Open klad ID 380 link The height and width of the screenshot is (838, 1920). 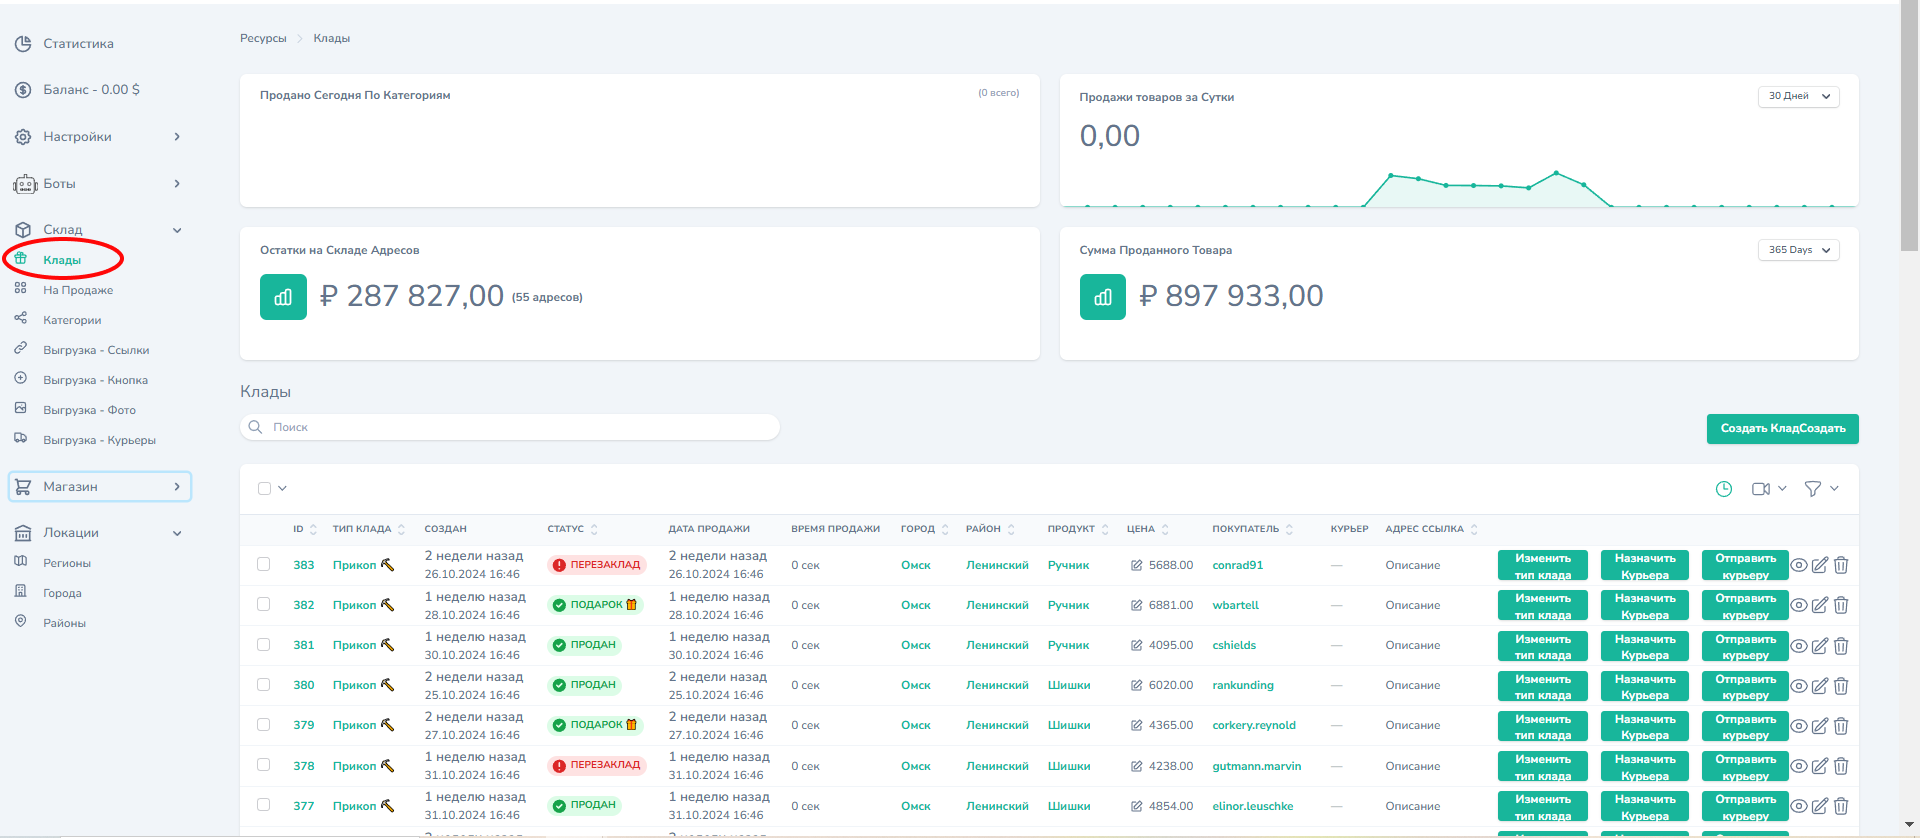tap(304, 685)
